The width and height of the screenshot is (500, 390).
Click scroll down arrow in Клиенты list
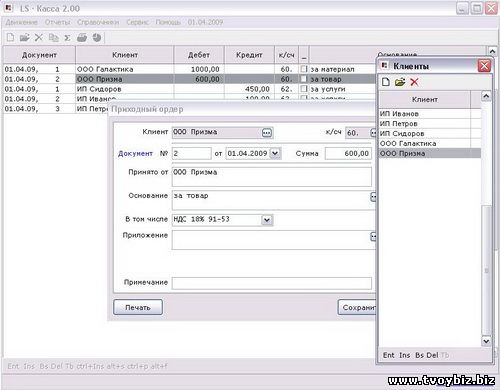[486, 341]
